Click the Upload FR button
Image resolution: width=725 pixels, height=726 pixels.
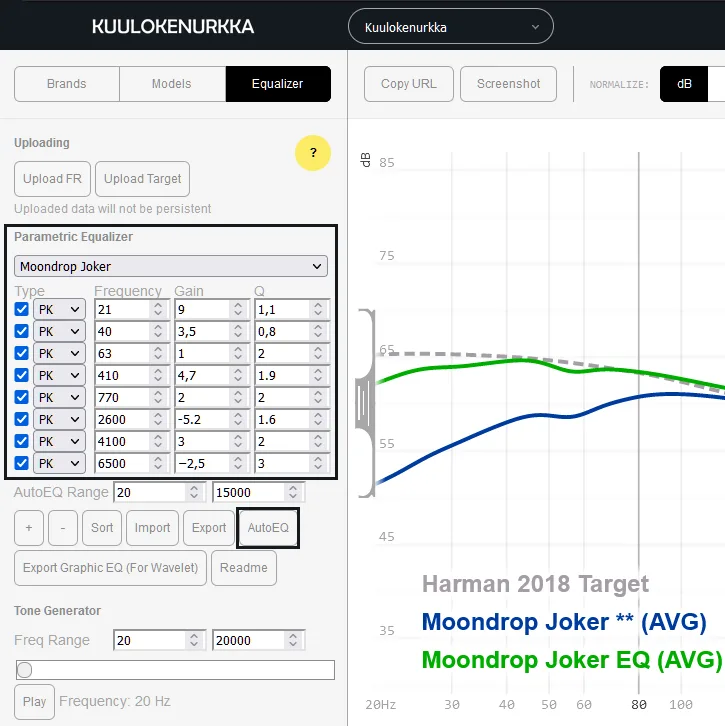[x=52, y=179]
